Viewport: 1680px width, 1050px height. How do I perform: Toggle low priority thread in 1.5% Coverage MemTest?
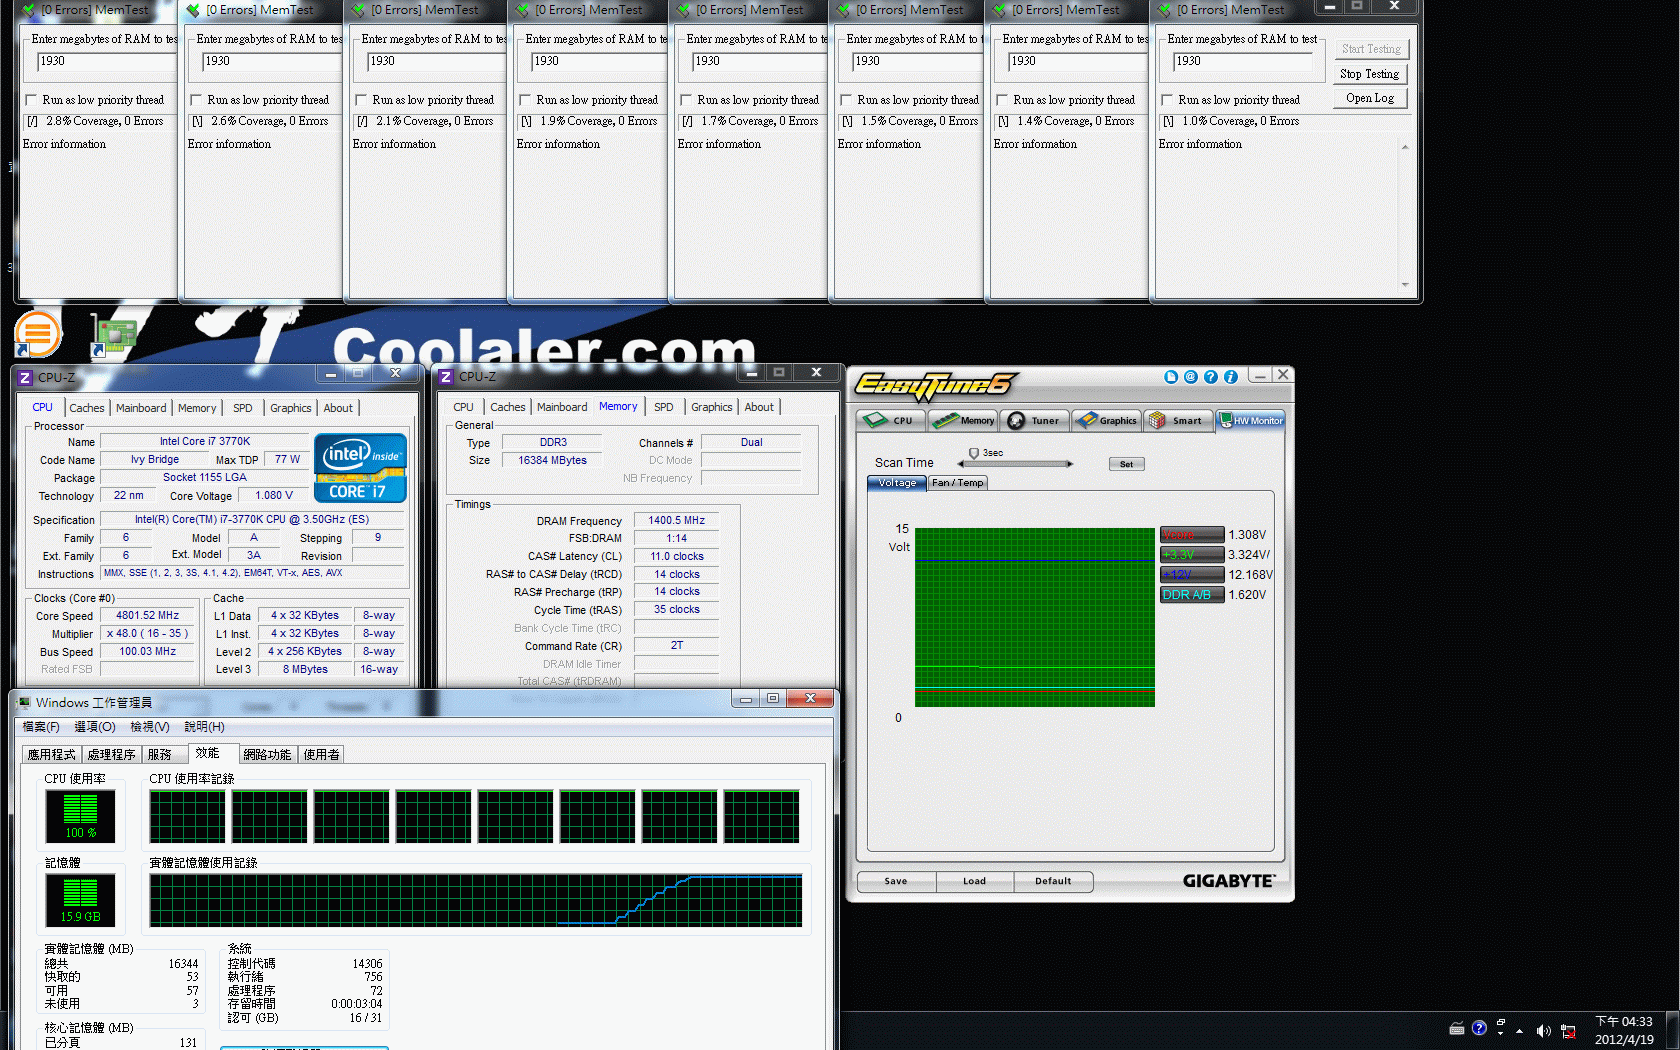846,100
